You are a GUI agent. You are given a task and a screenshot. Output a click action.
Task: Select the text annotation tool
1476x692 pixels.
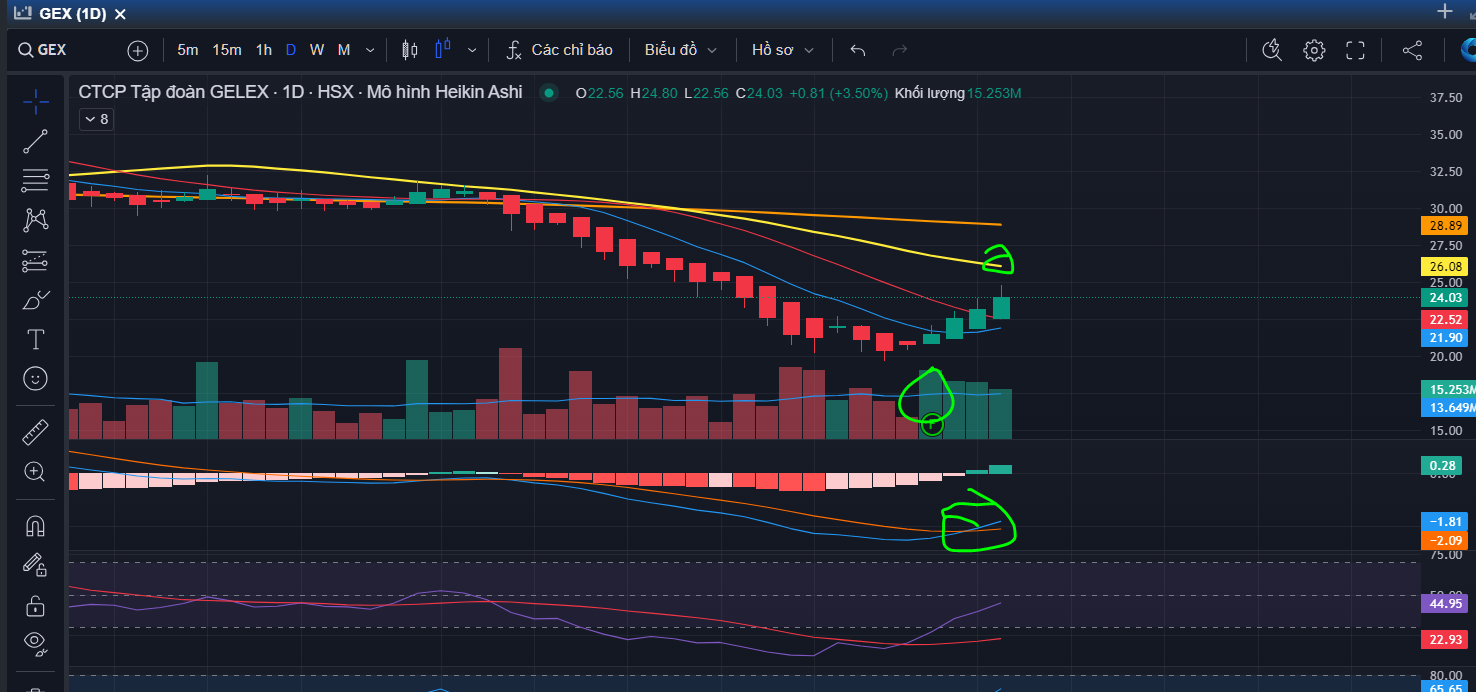pos(35,339)
